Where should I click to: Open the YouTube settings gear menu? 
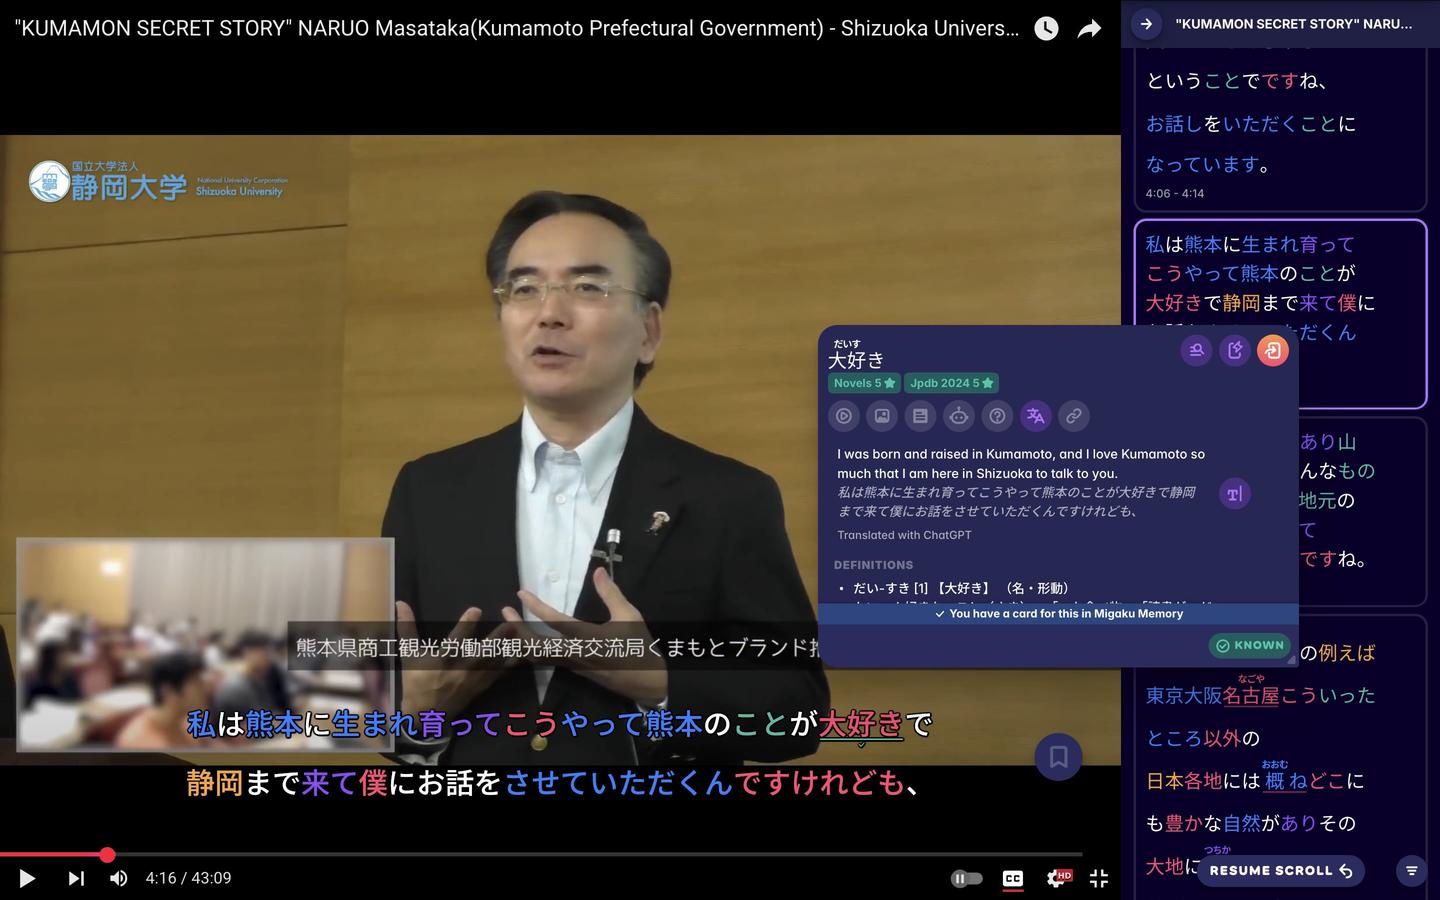1056,878
